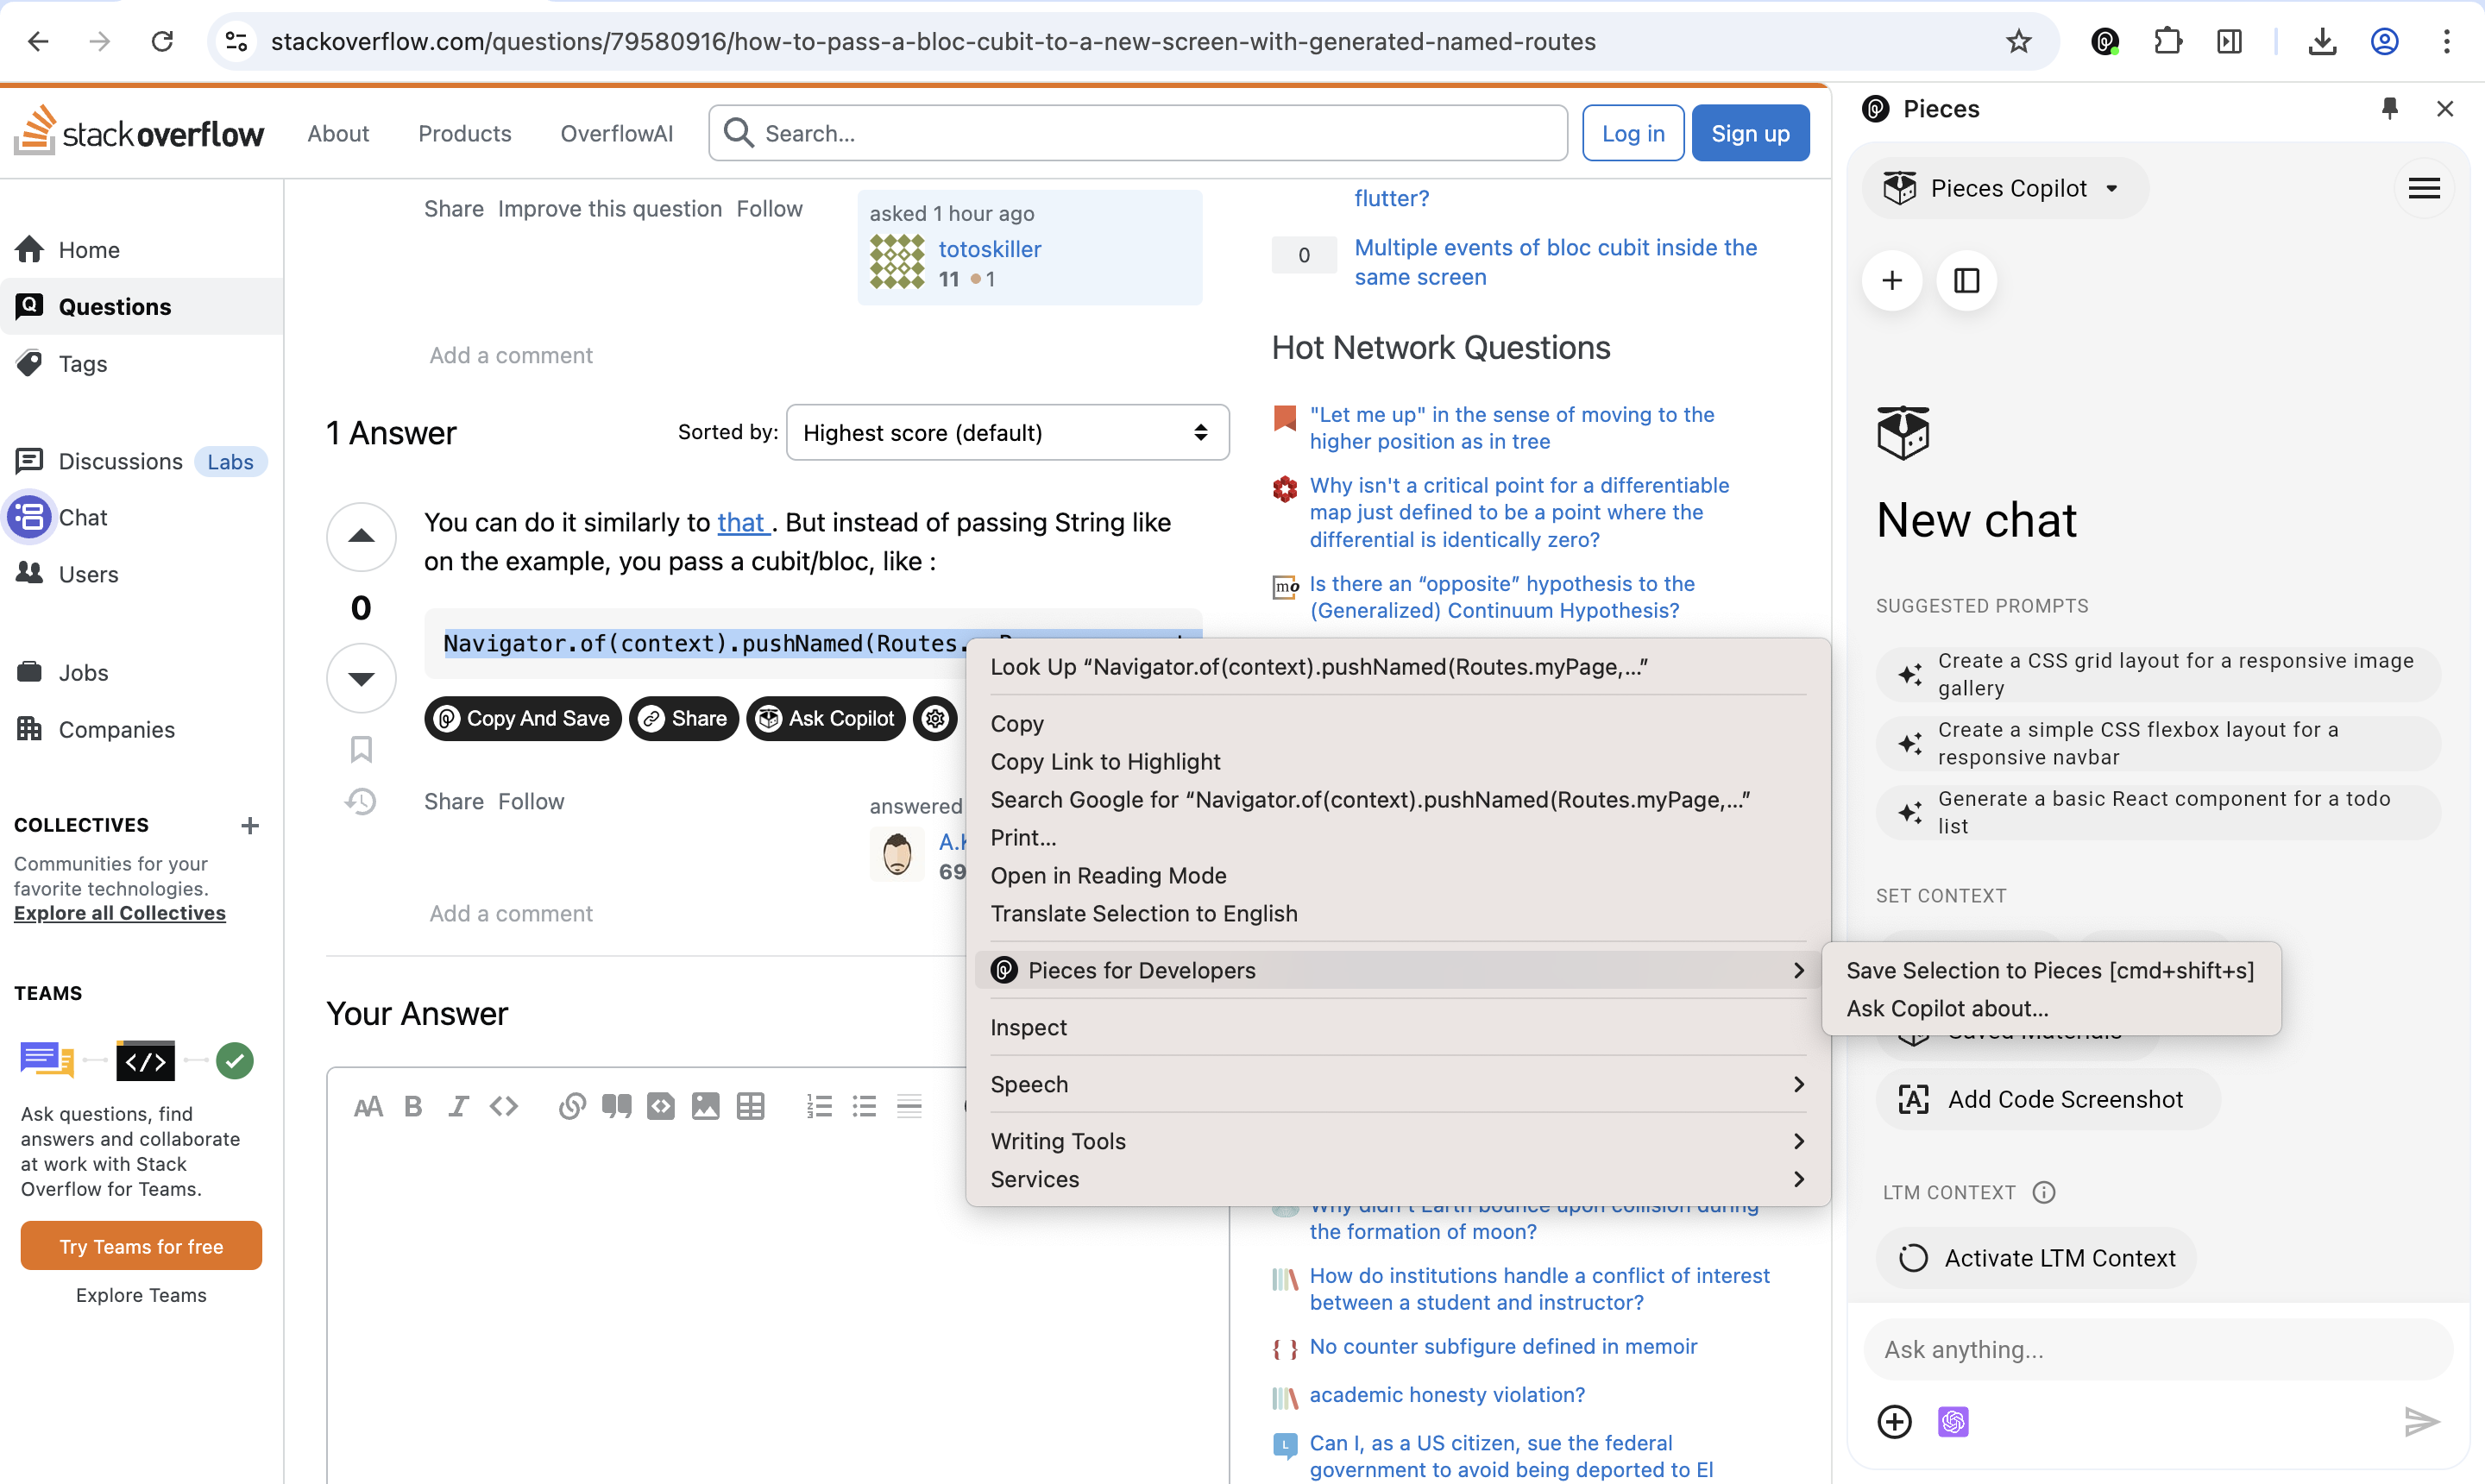Send the Pieces chat message
2485x1484 pixels.
point(2421,1421)
